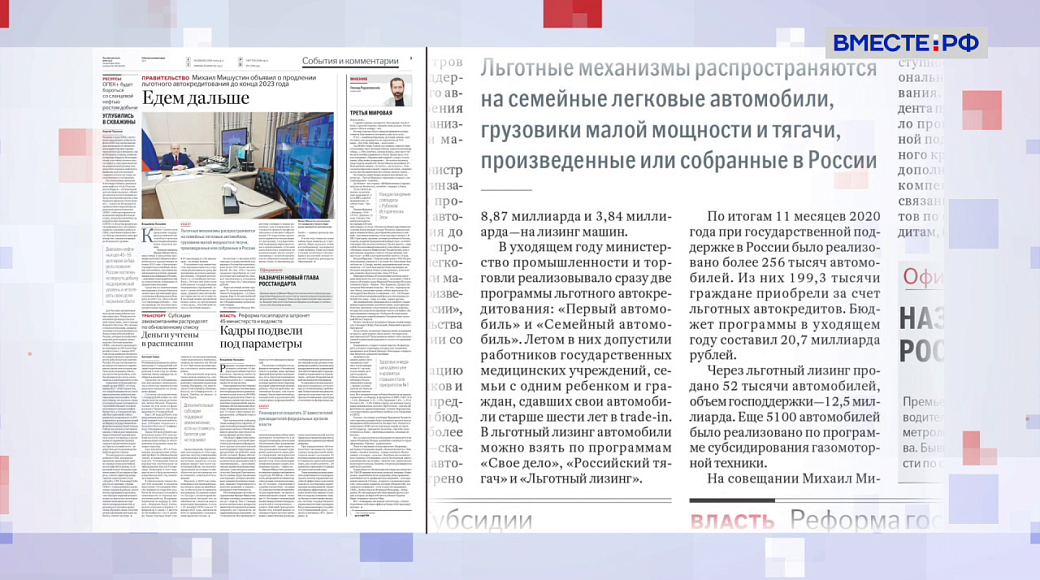The height and width of the screenshot is (580, 1040).
Task: Click quote 'Дополнительные субсидии поддержат авиакомпании'
Action: point(199,422)
